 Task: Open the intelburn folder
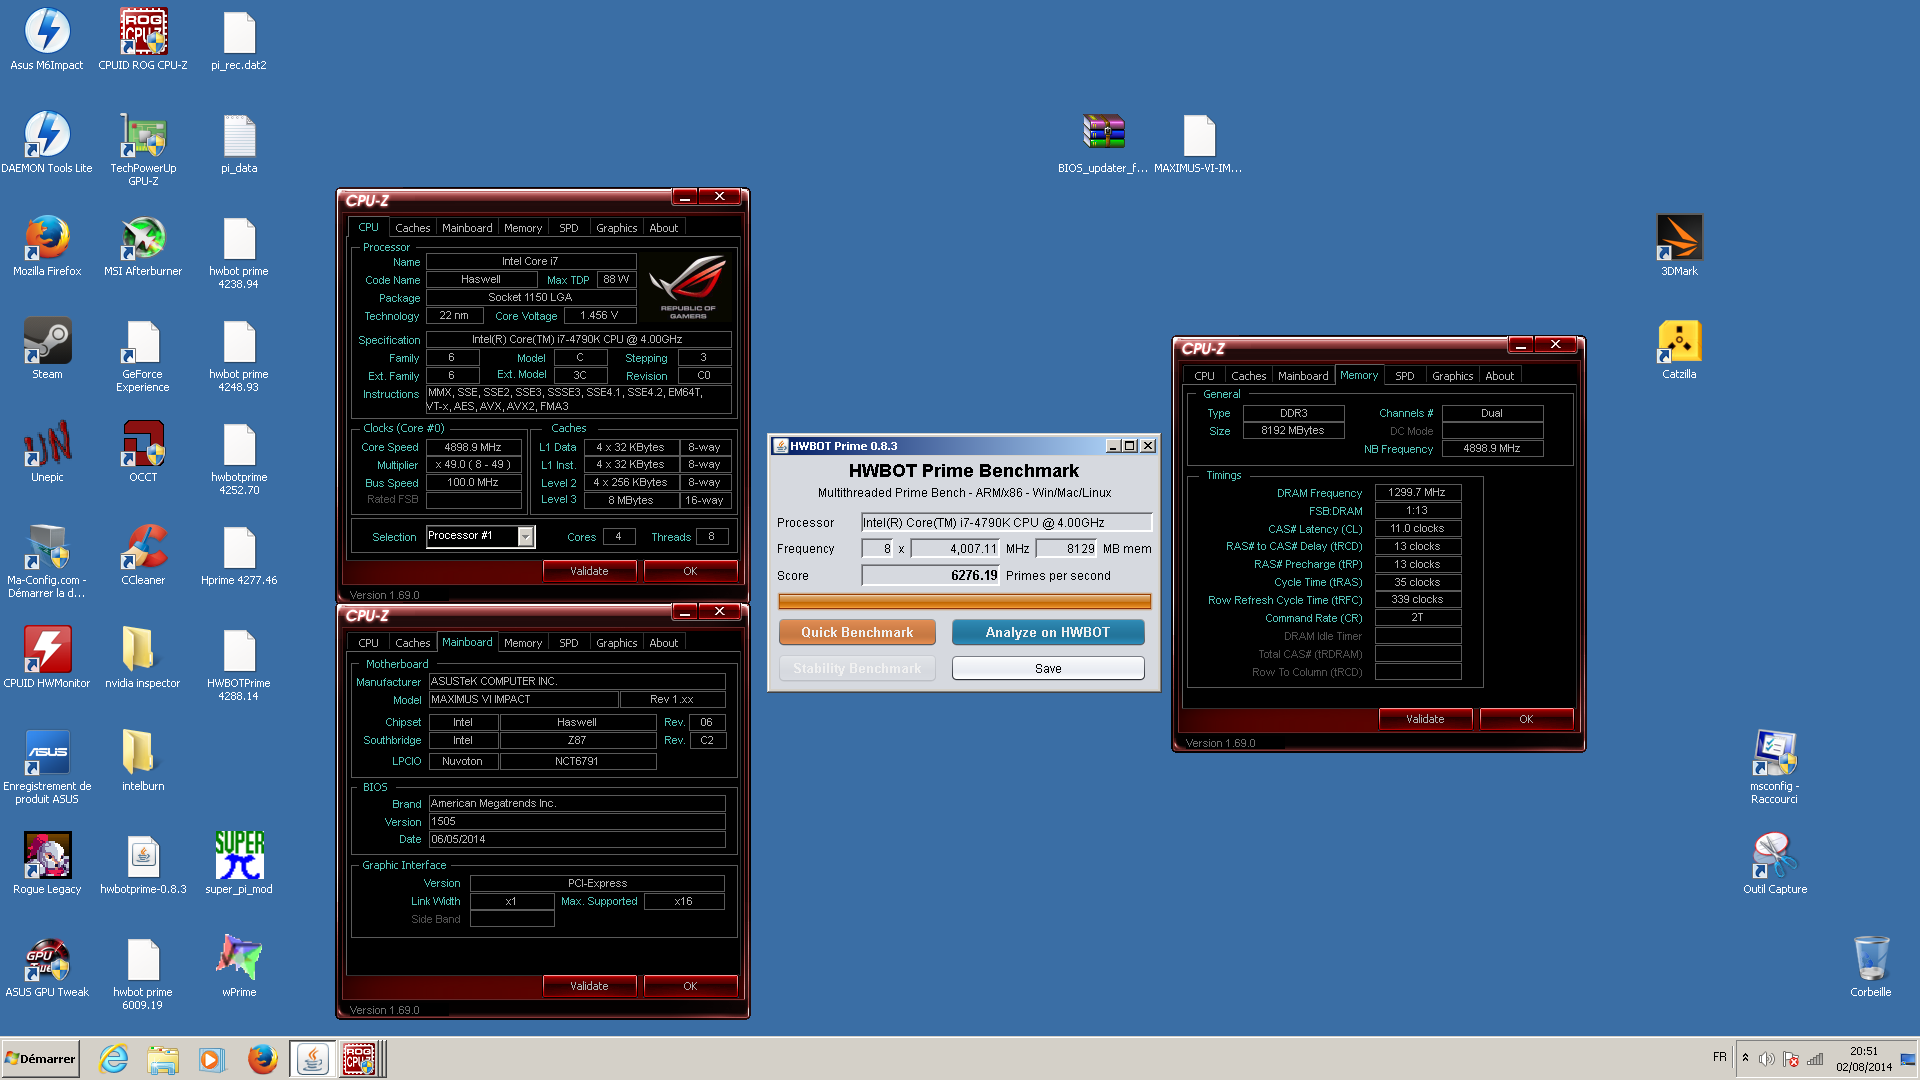[x=143, y=761]
